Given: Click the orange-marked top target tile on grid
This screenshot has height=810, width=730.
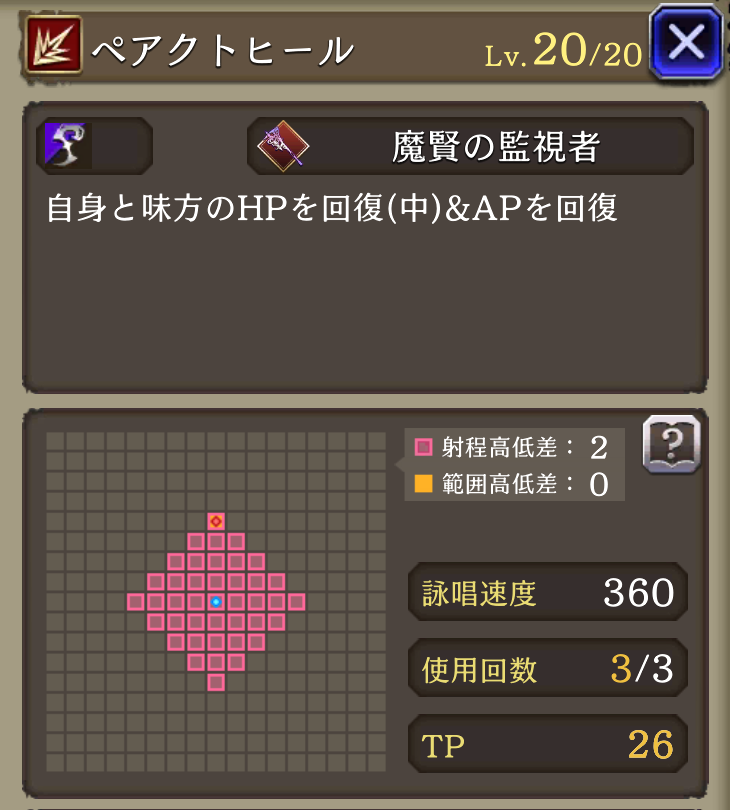Looking at the screenshot, I should [x=216, y=521].
